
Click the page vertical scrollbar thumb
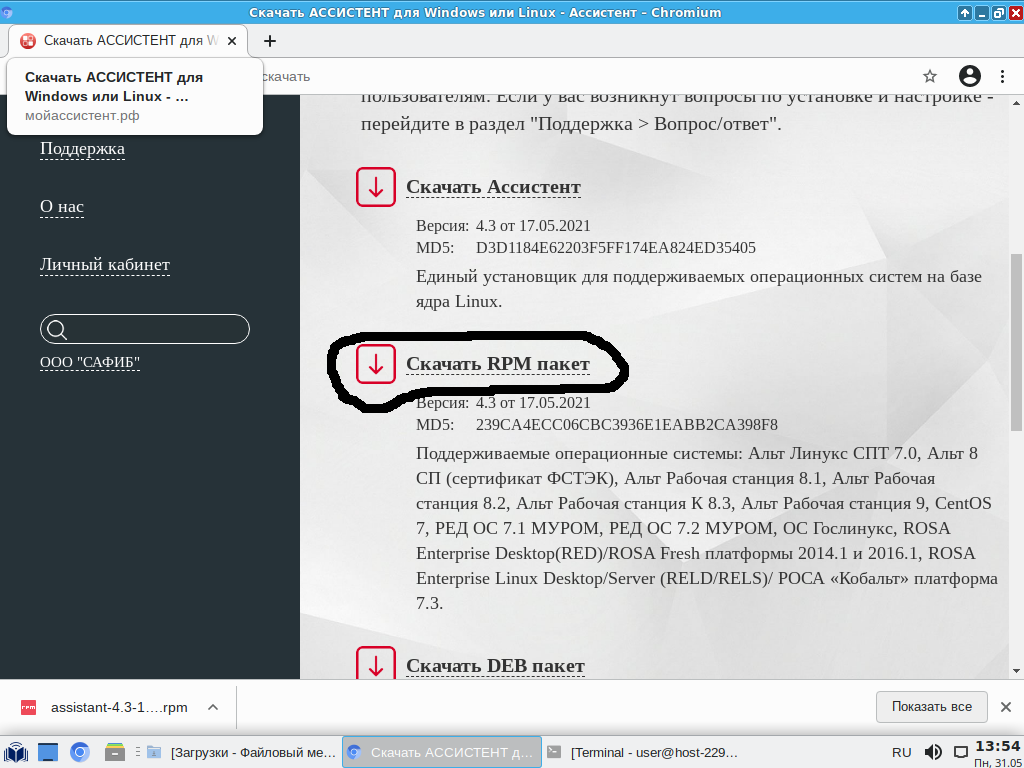coord(1016,342)
